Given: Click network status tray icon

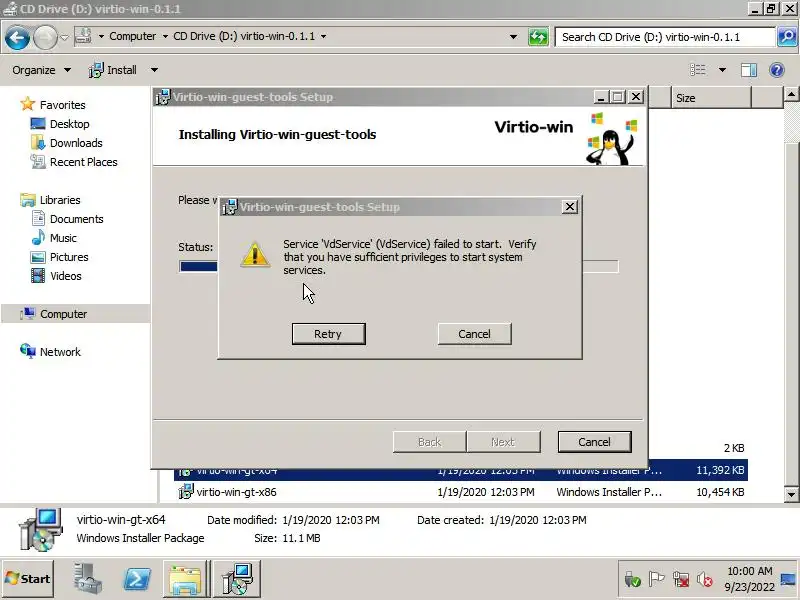Looking at the screenshot, I should [681, 579].
